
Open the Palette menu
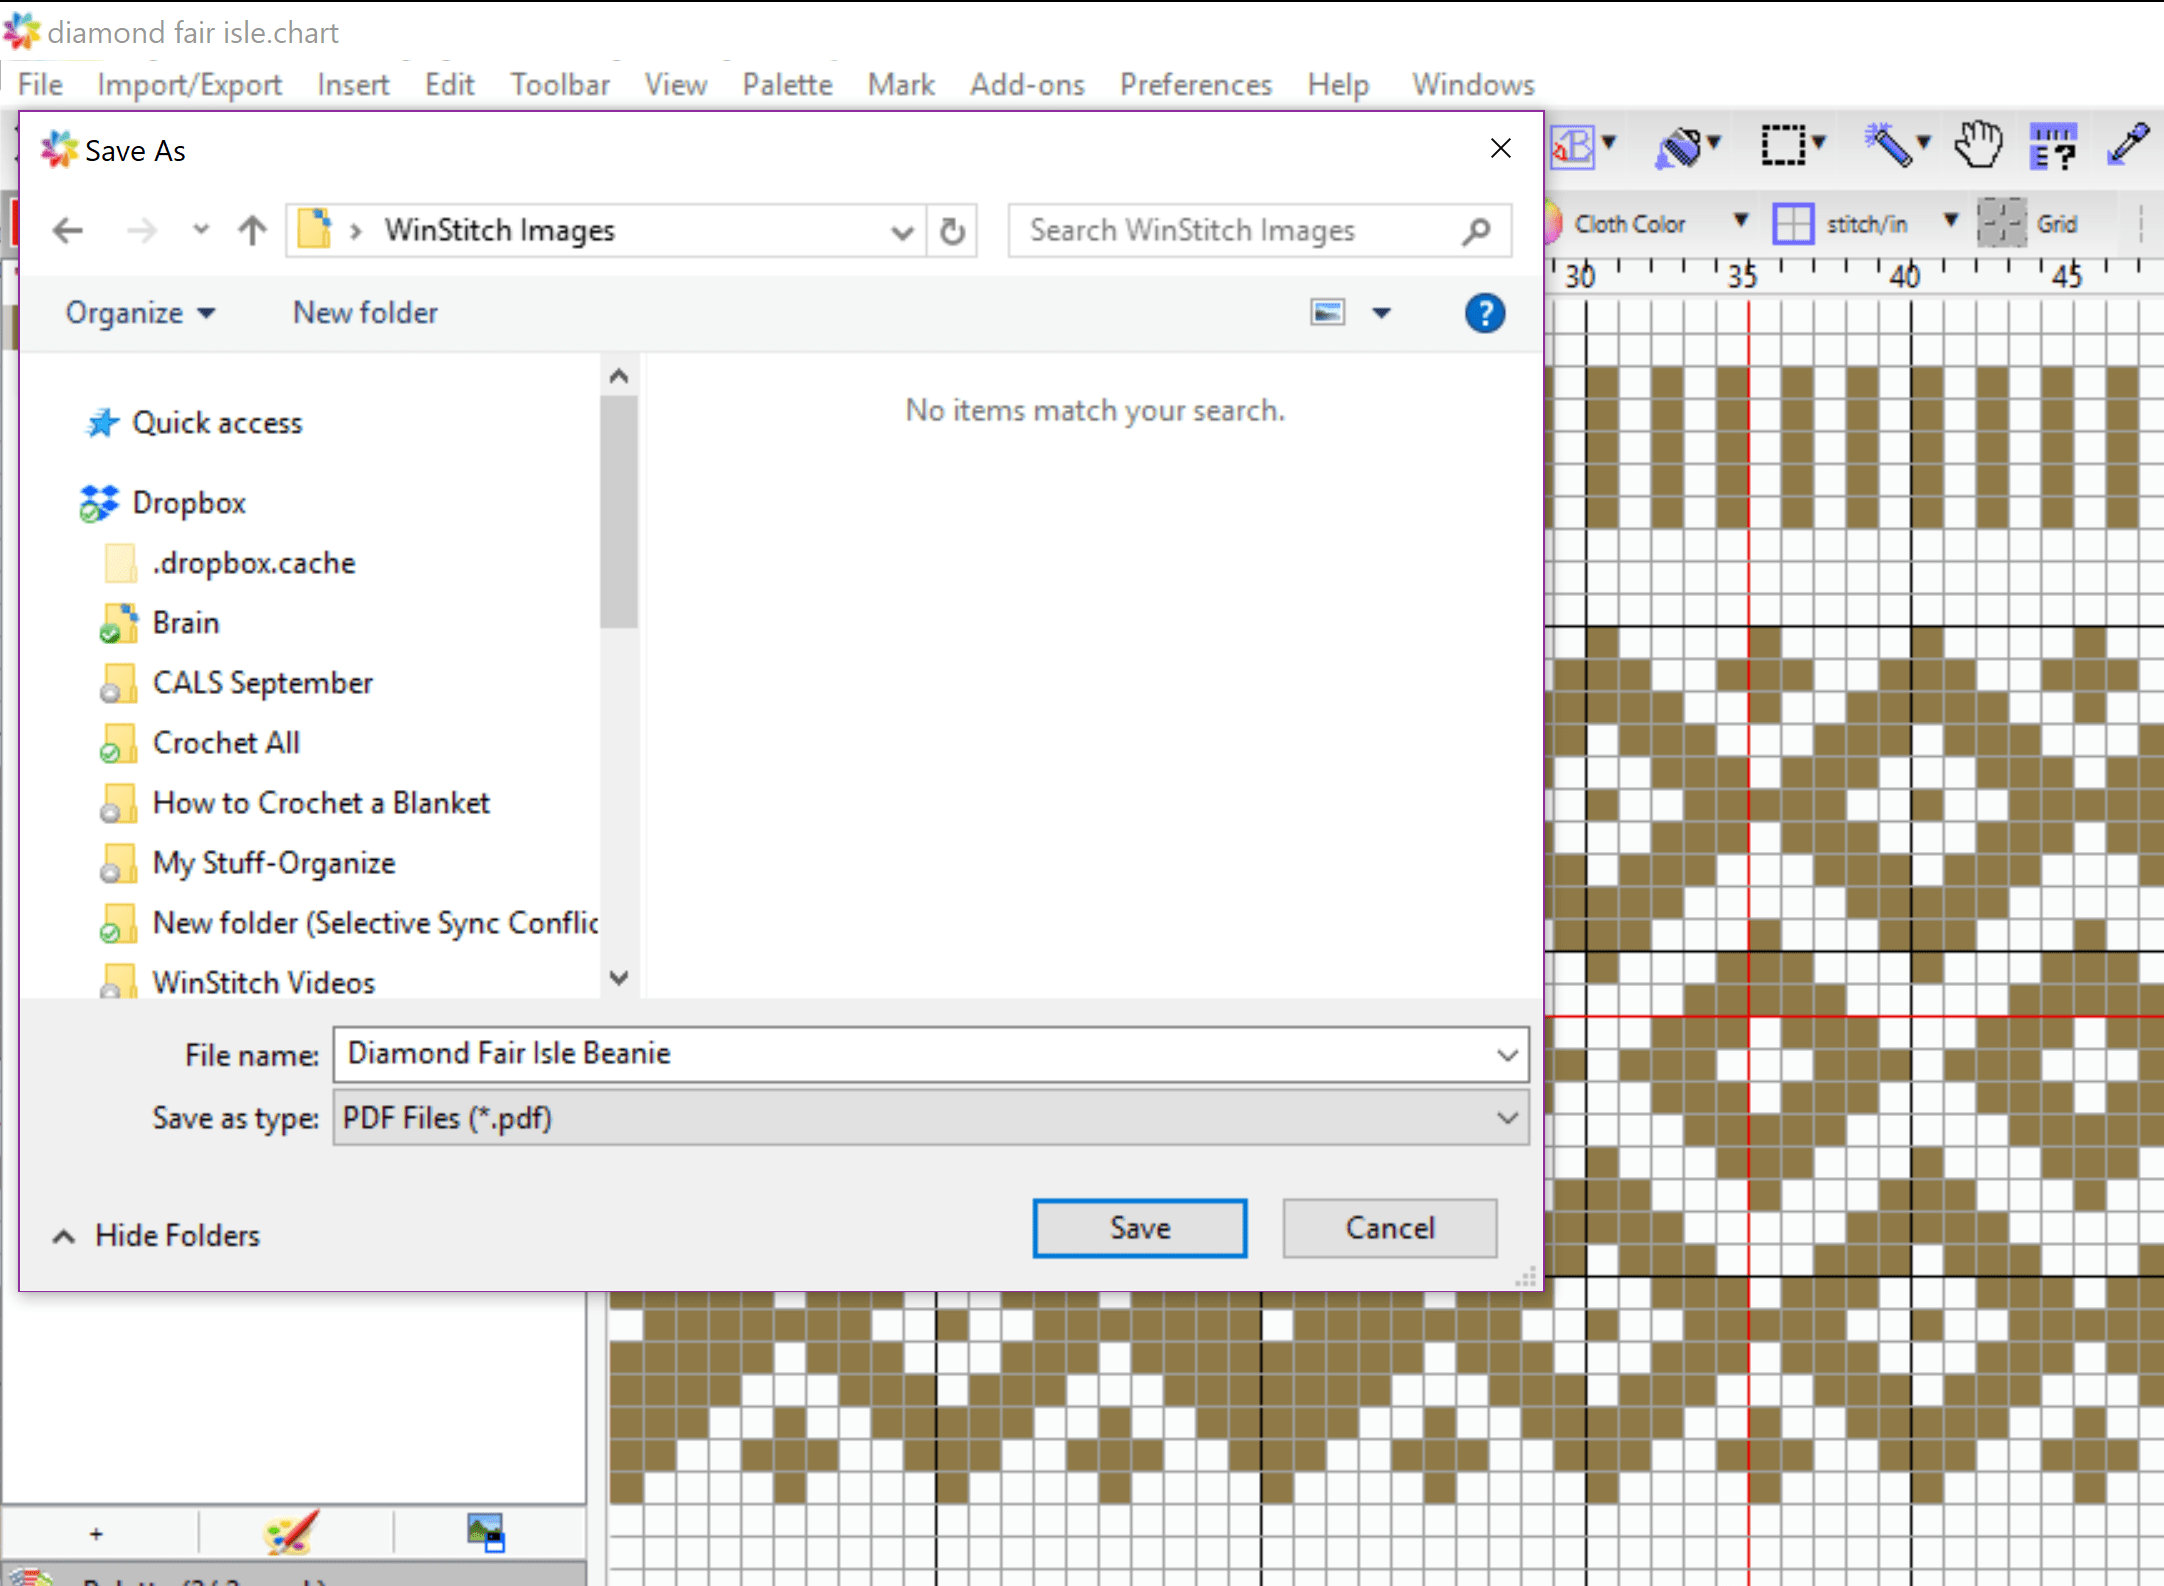click(x=787, y=84)
